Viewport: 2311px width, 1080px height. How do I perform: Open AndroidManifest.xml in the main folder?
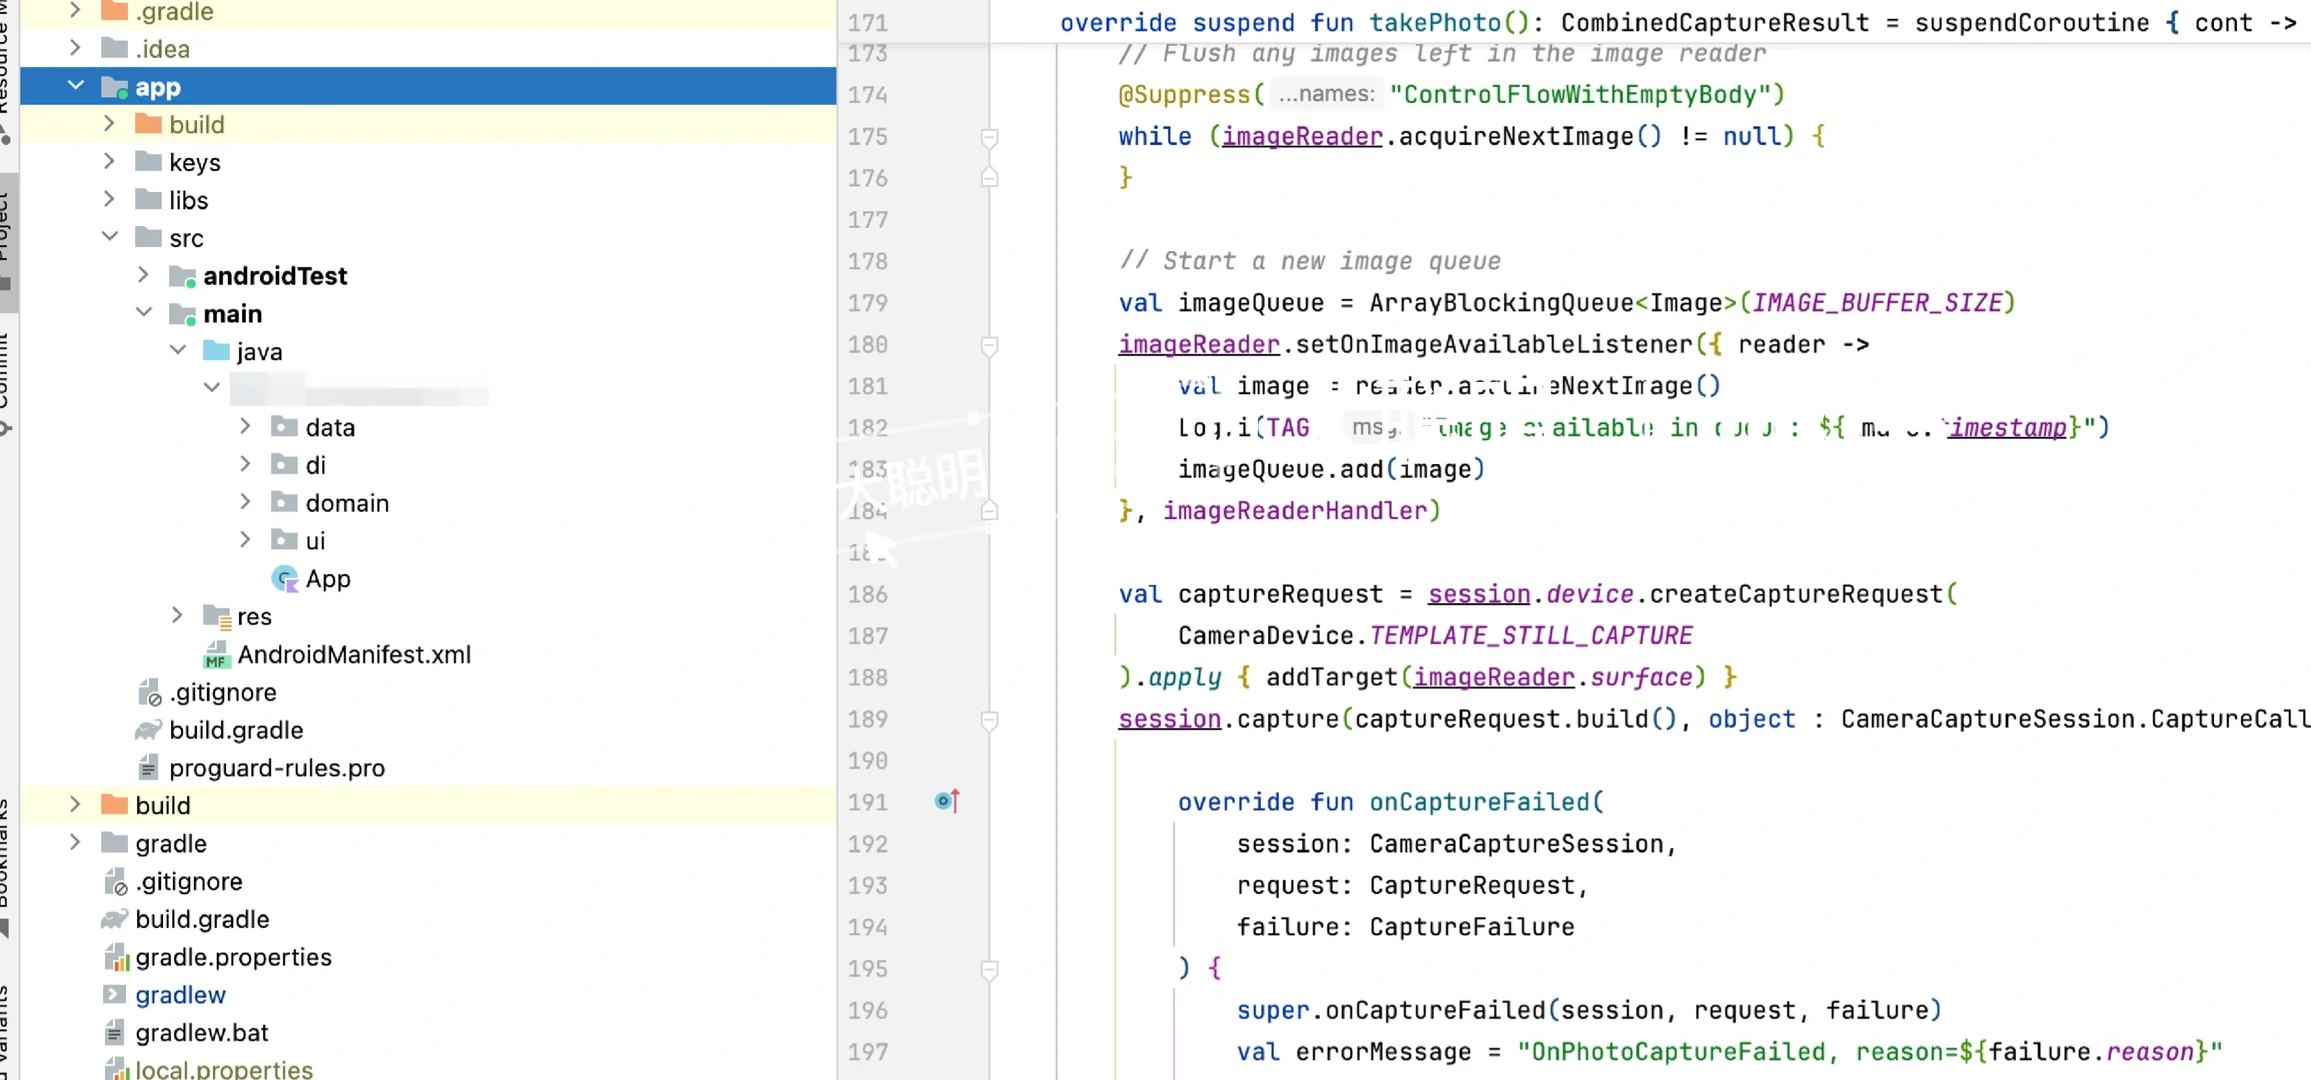click(x=353, y=655)
